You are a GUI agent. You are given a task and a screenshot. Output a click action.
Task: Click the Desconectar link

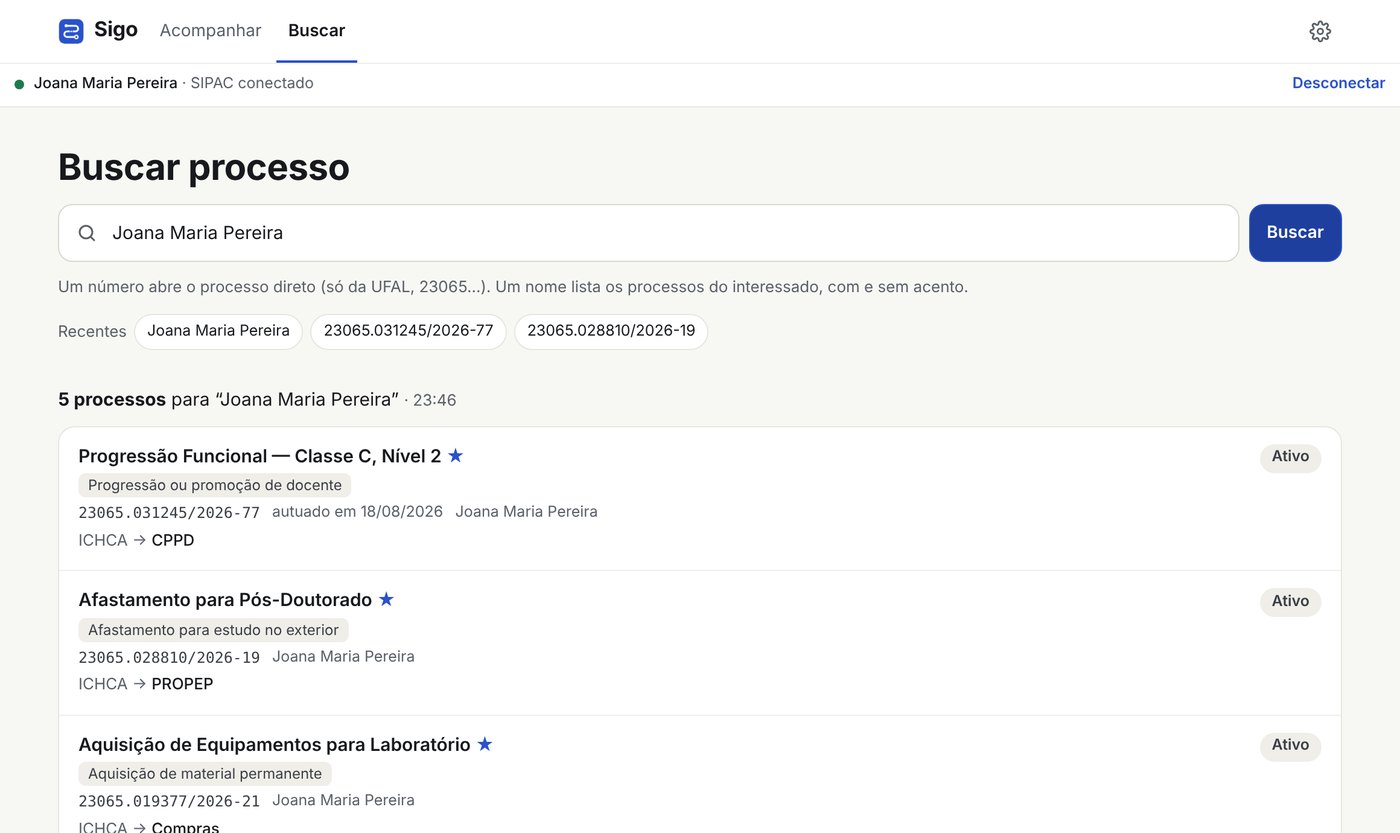pos(1339,83)
